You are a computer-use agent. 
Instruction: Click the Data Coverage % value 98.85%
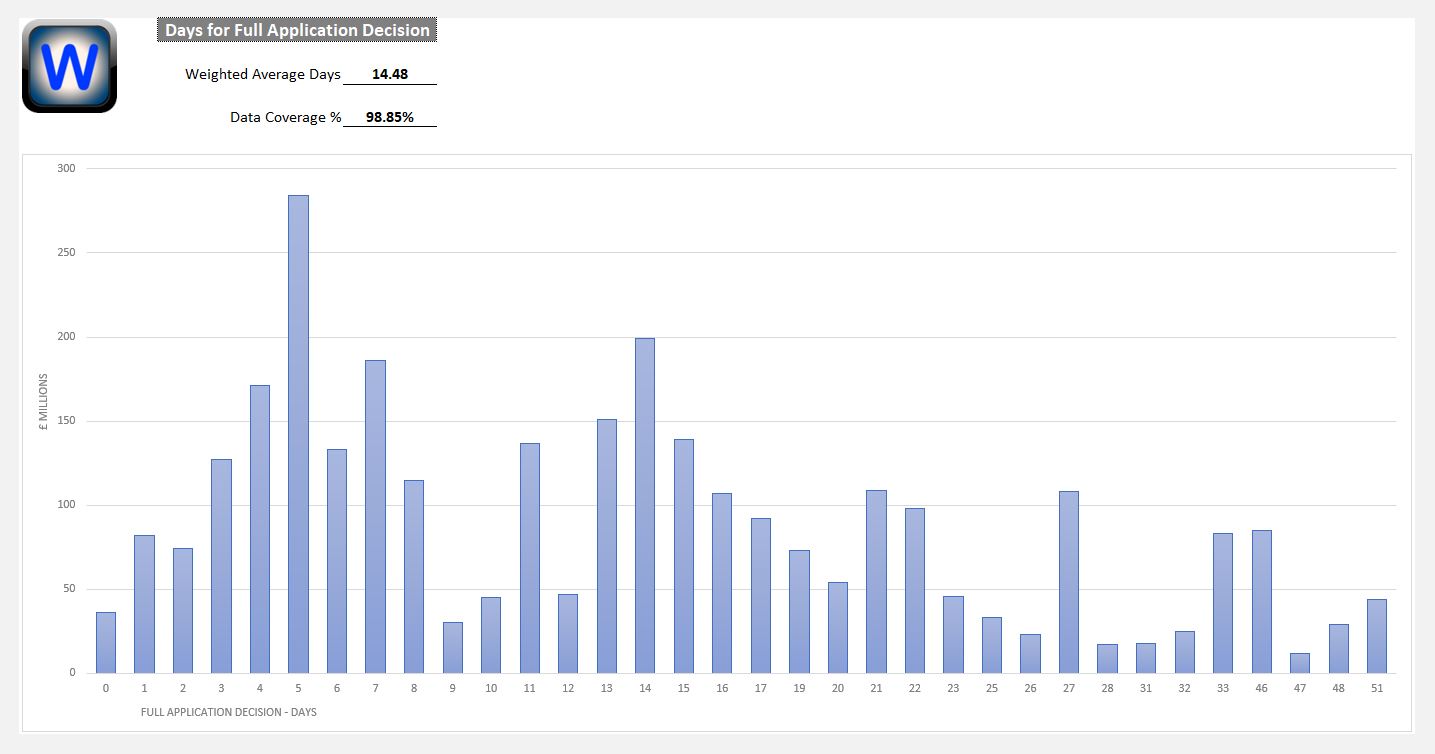tap(389, 117)
